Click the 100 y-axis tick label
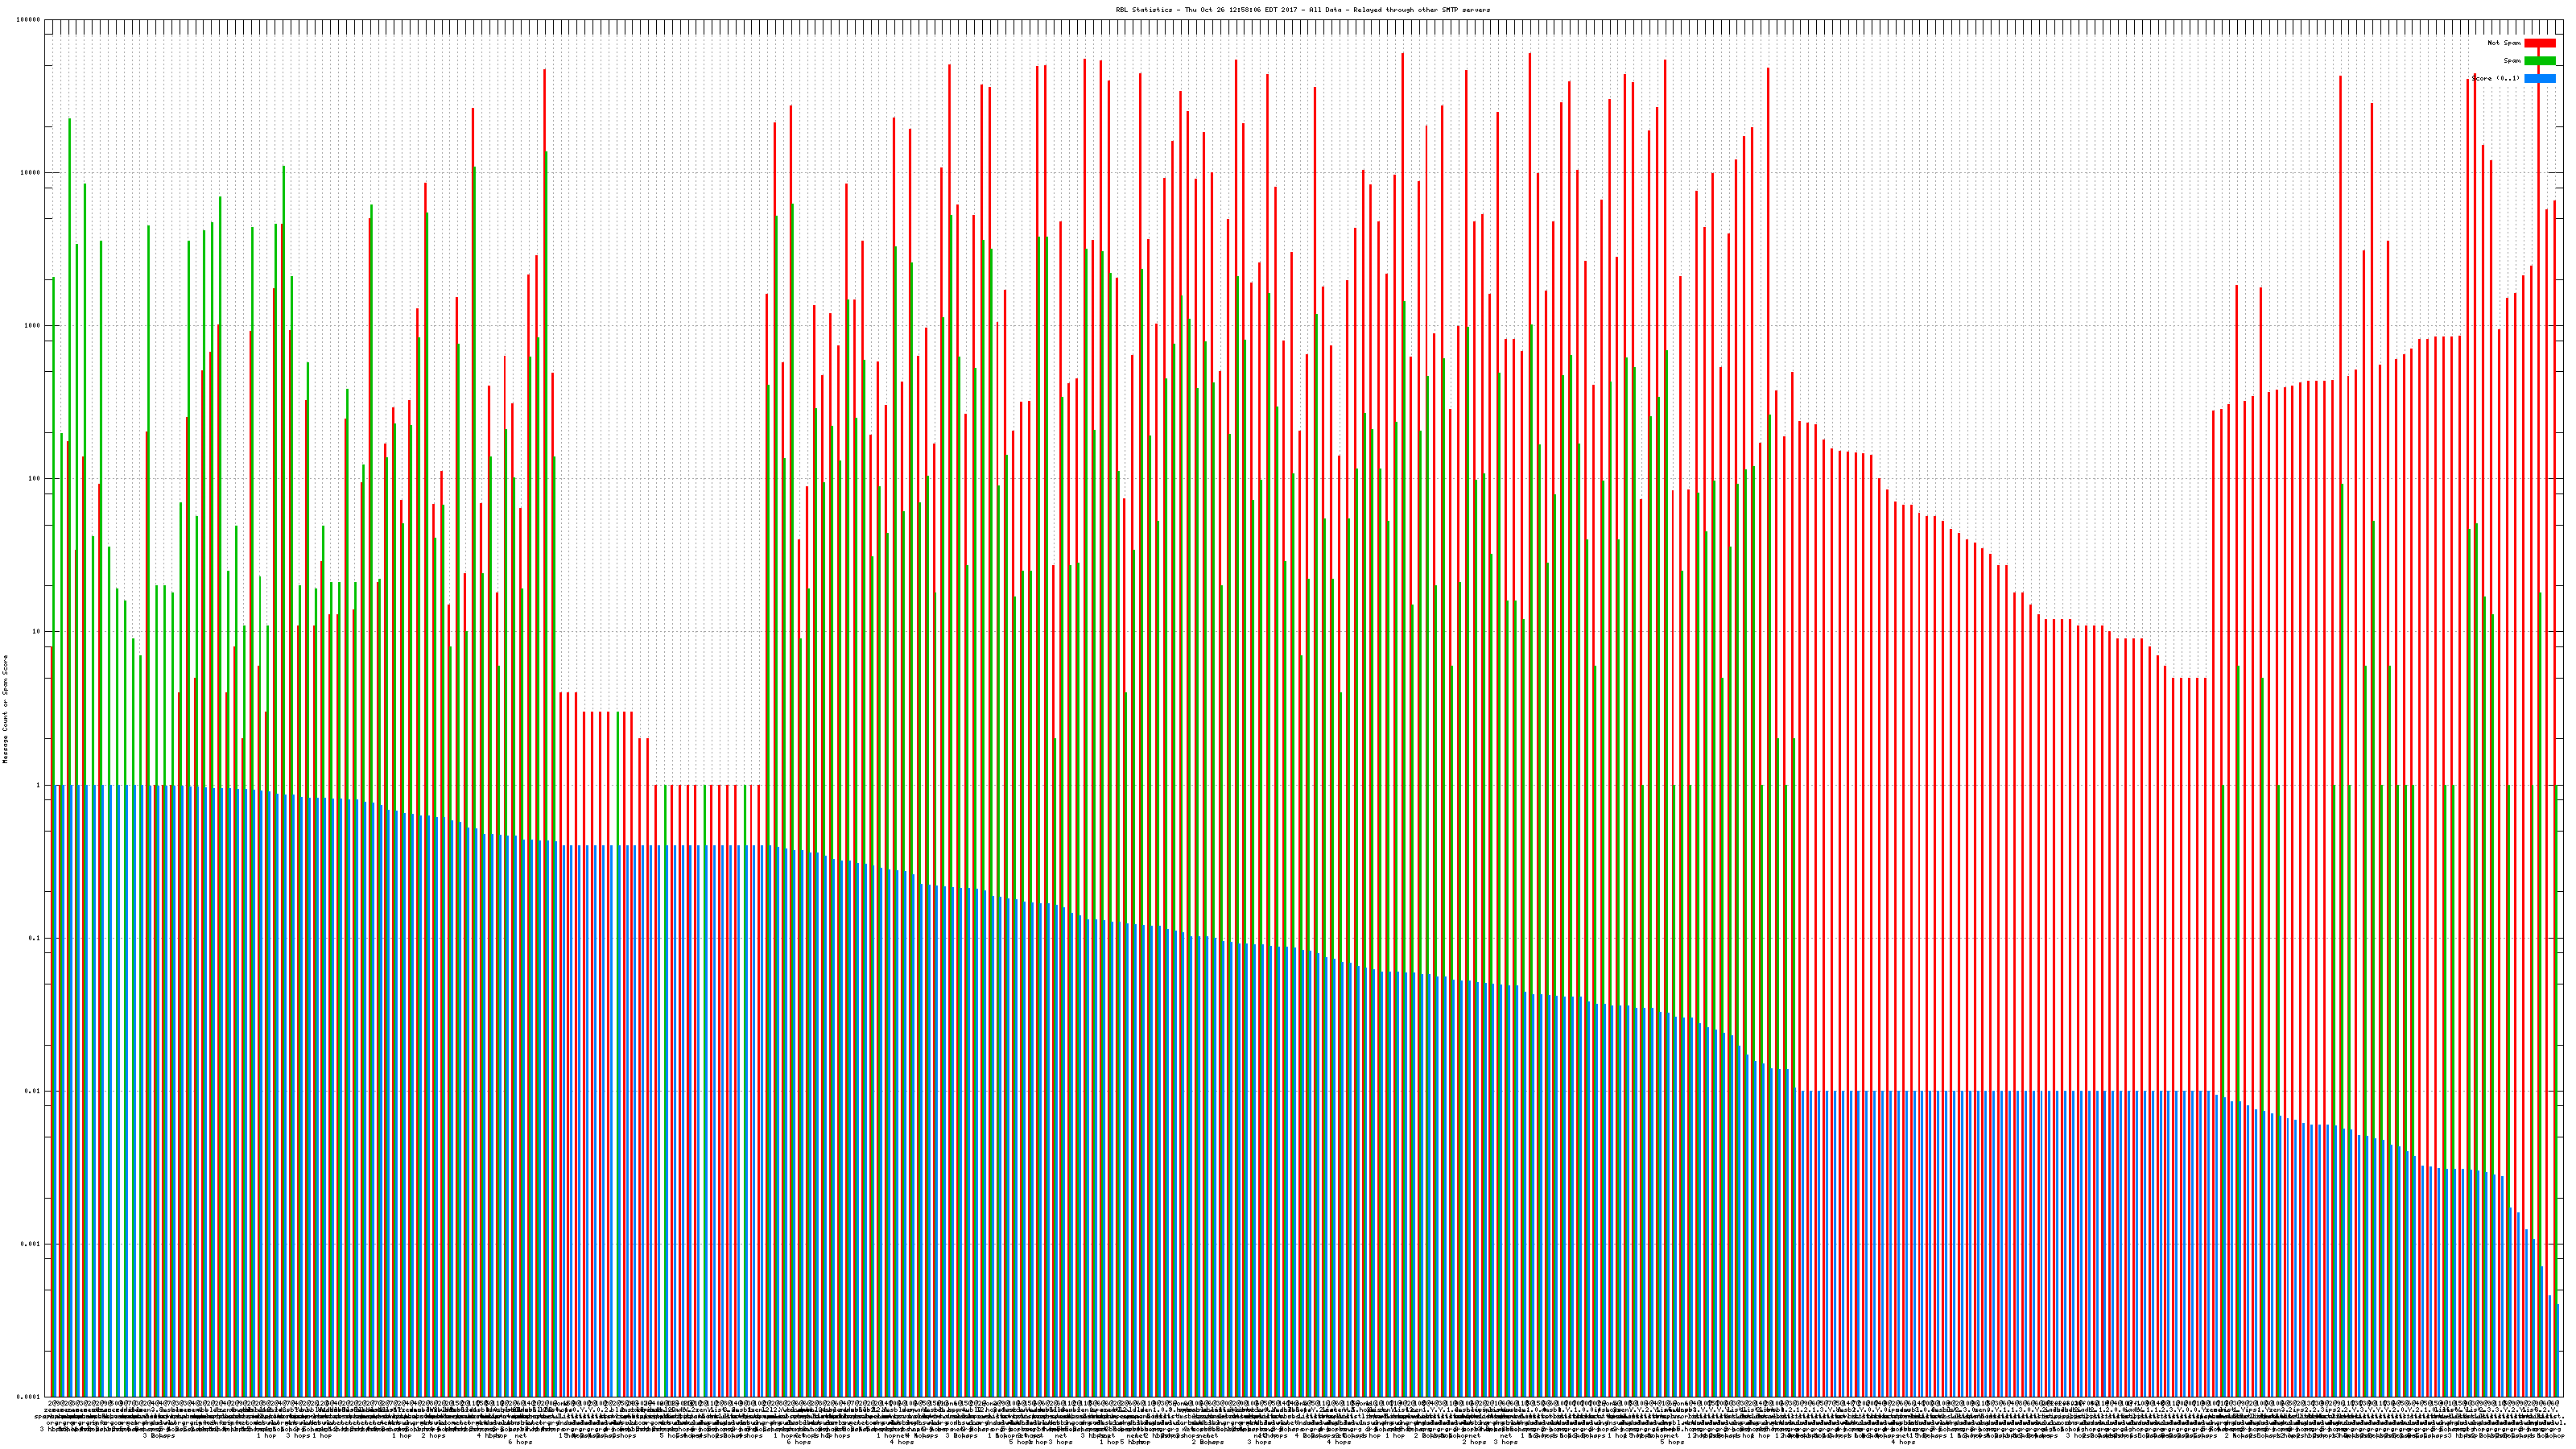Image resolution: width=2576 pixels, height=1449 pixels. (35, 479)
